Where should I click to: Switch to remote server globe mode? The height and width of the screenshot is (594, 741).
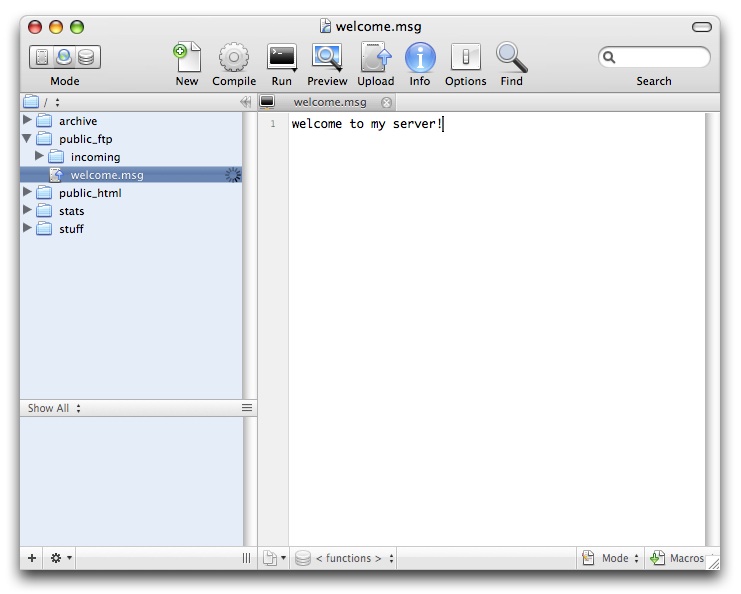[x=64, y=57]
